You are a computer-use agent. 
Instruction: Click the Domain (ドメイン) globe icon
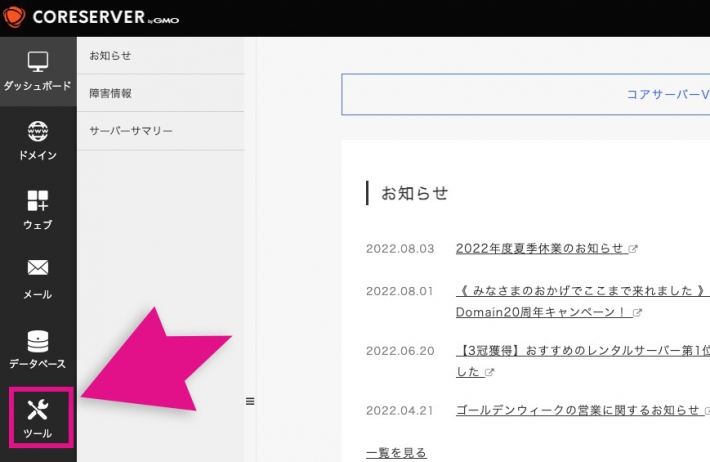tap(38, 132)
